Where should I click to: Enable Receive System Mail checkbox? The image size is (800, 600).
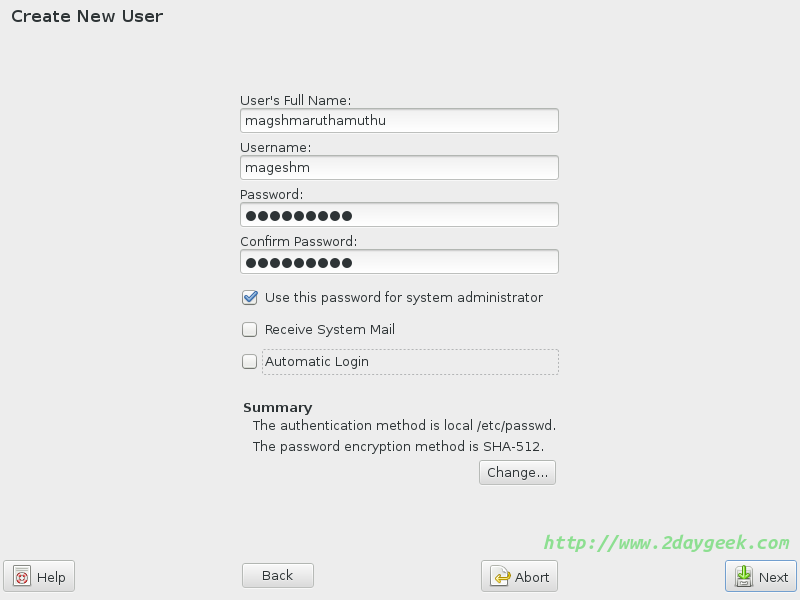pyautogui.click(x=250, y=330)
